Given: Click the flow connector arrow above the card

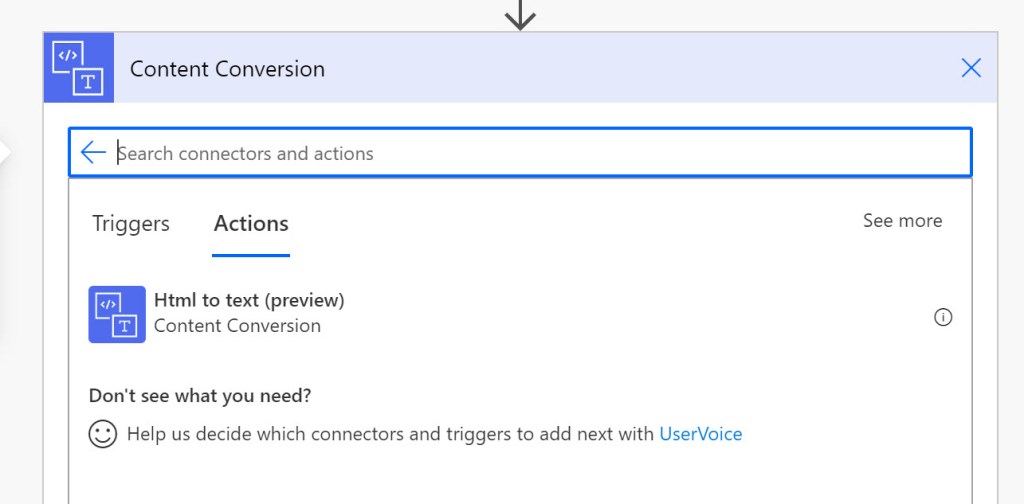Looking at the screenshot, I should (x=520, y=14).
